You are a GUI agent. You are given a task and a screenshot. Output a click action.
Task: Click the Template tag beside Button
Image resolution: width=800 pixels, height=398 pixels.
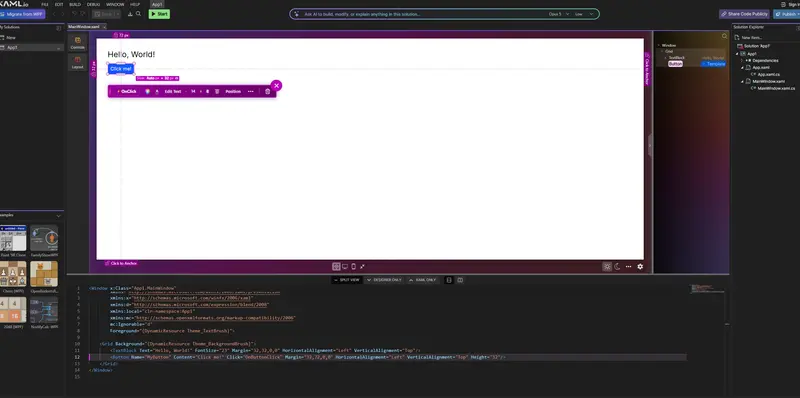tap(713, 64)
